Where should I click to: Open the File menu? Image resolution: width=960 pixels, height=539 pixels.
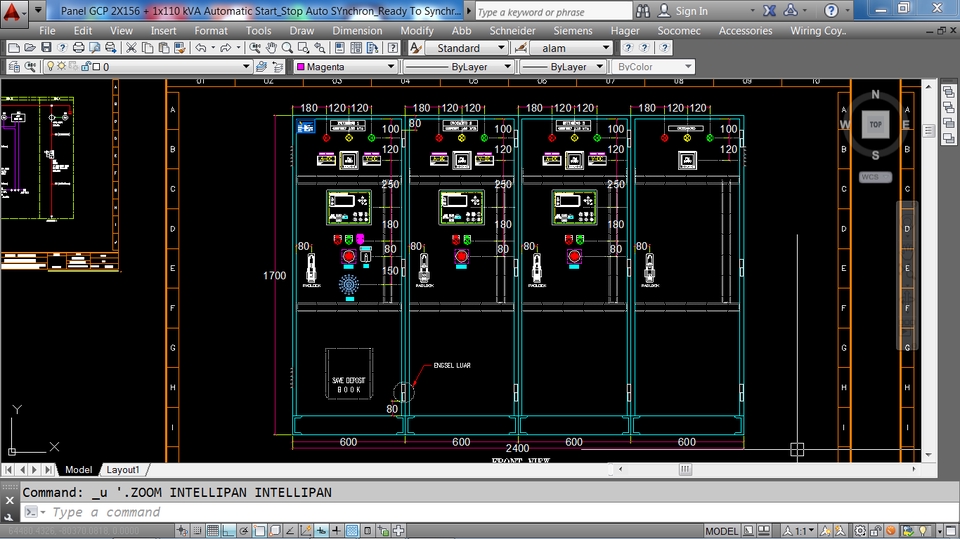pos(47,30)
